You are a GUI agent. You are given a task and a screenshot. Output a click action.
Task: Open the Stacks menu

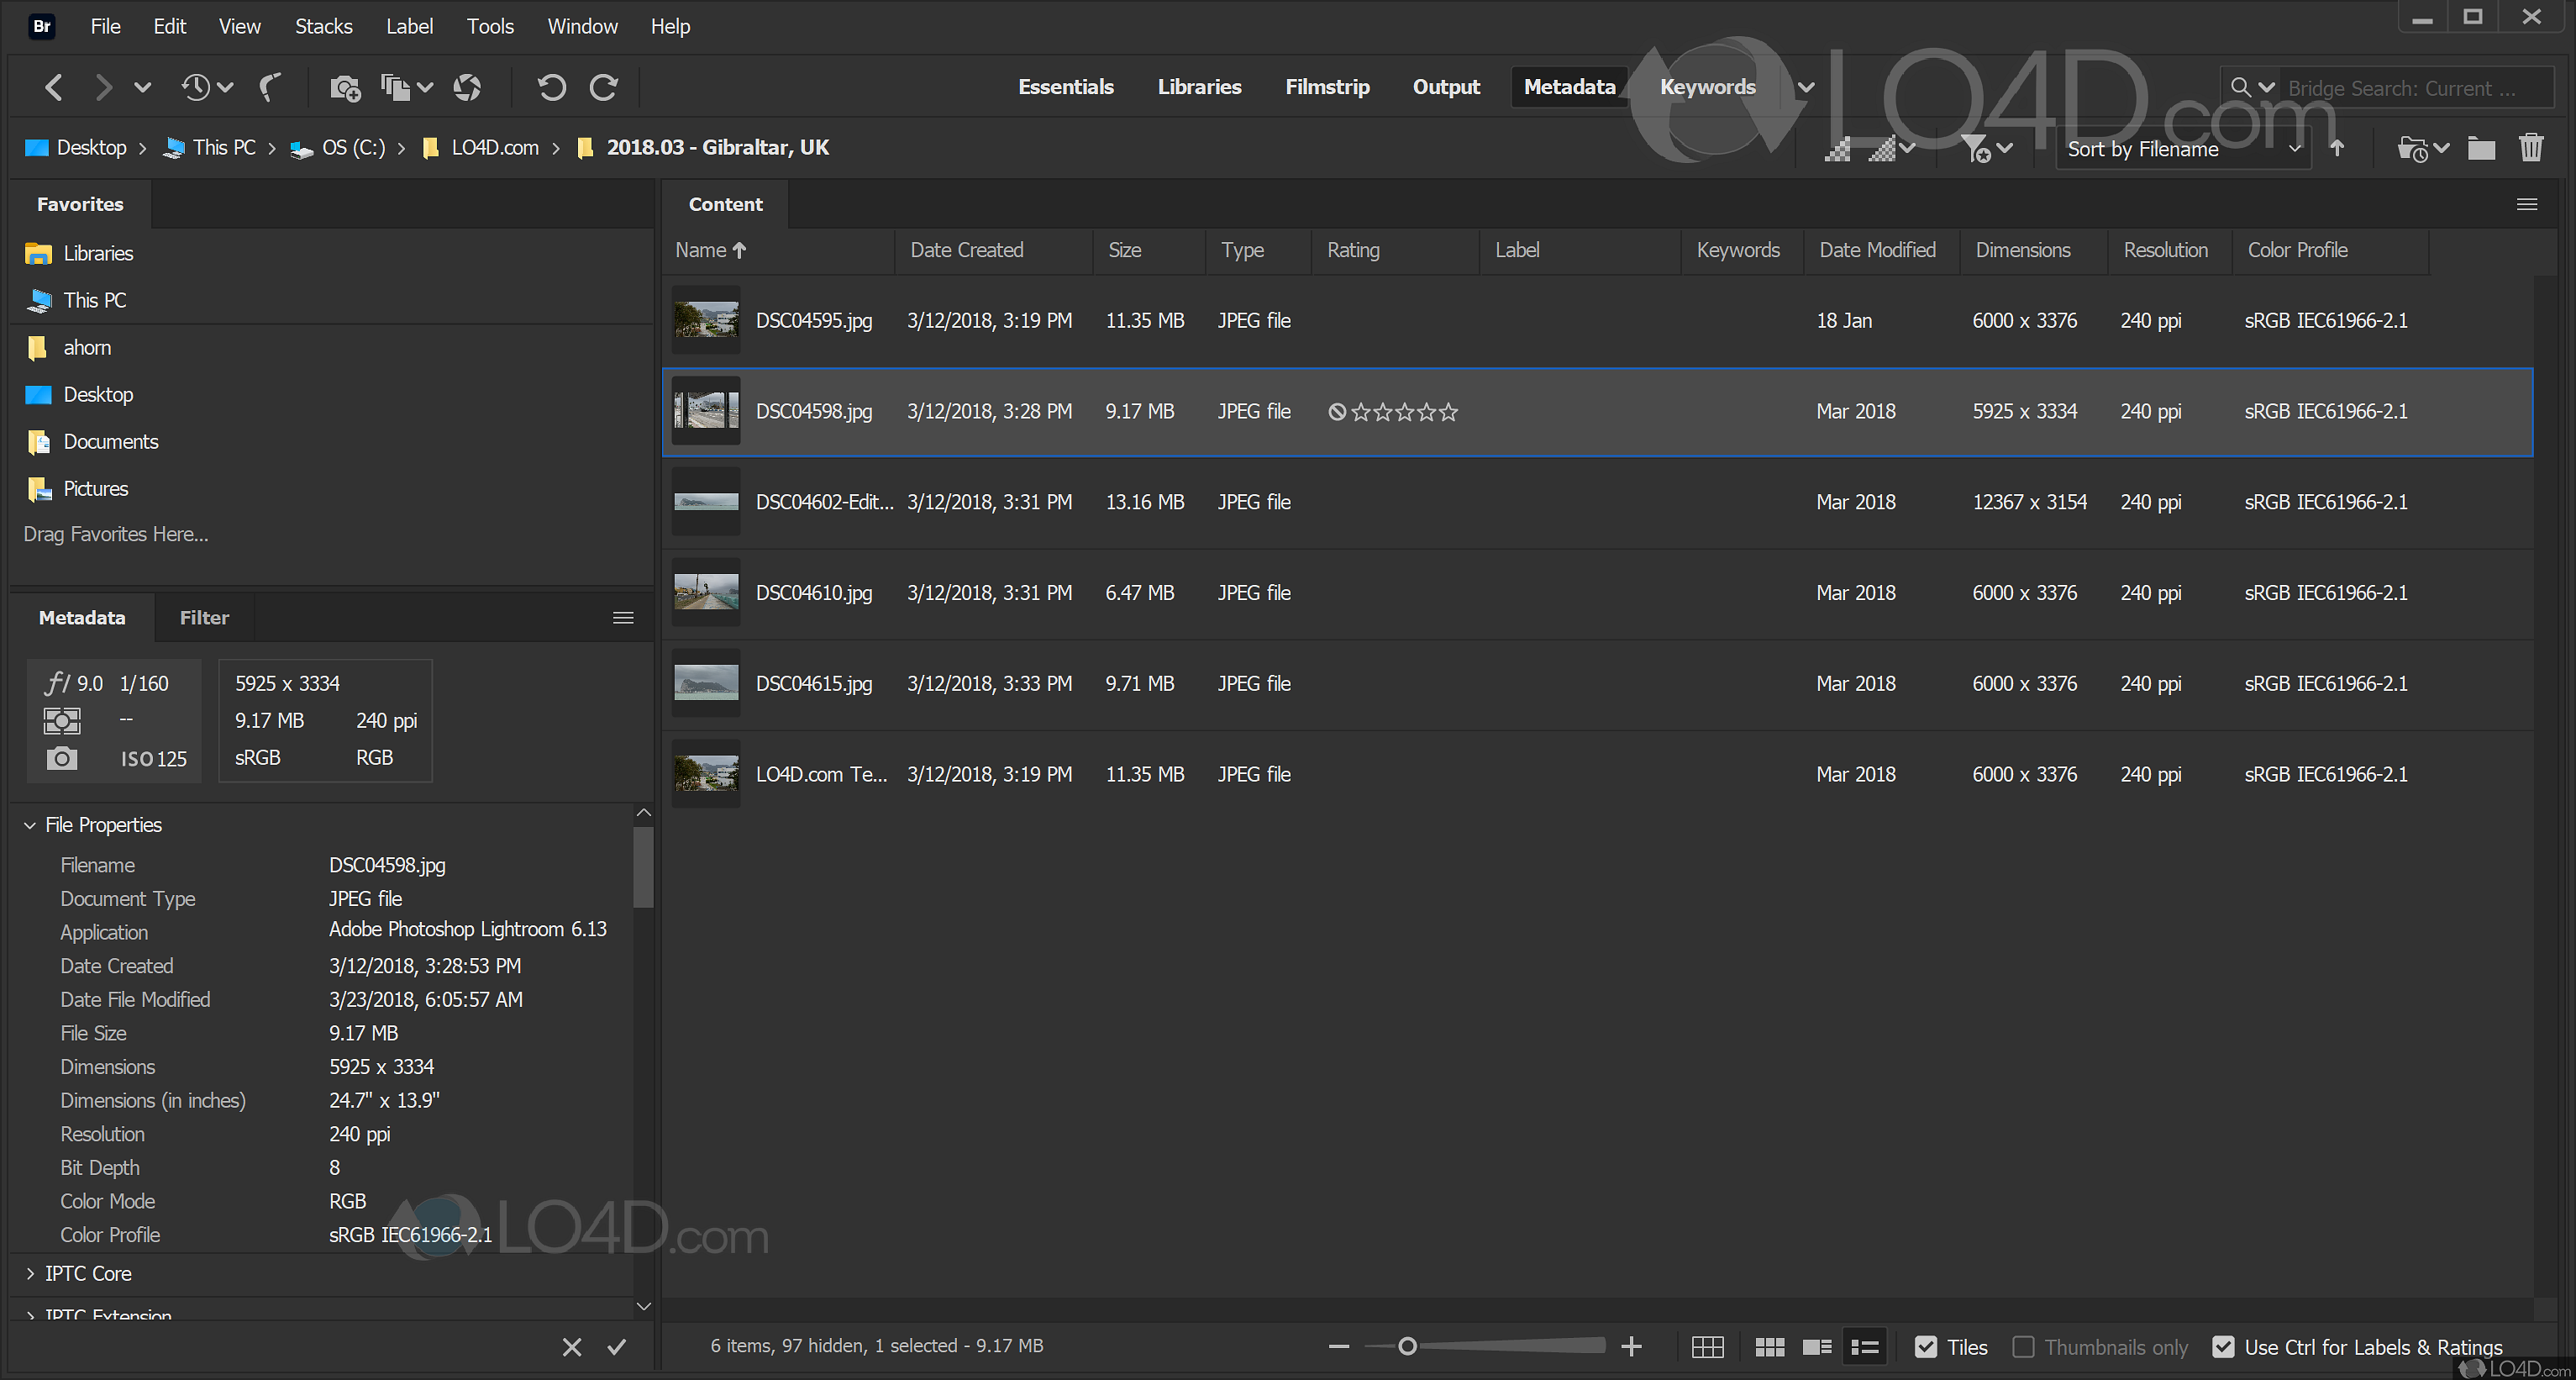323,26
